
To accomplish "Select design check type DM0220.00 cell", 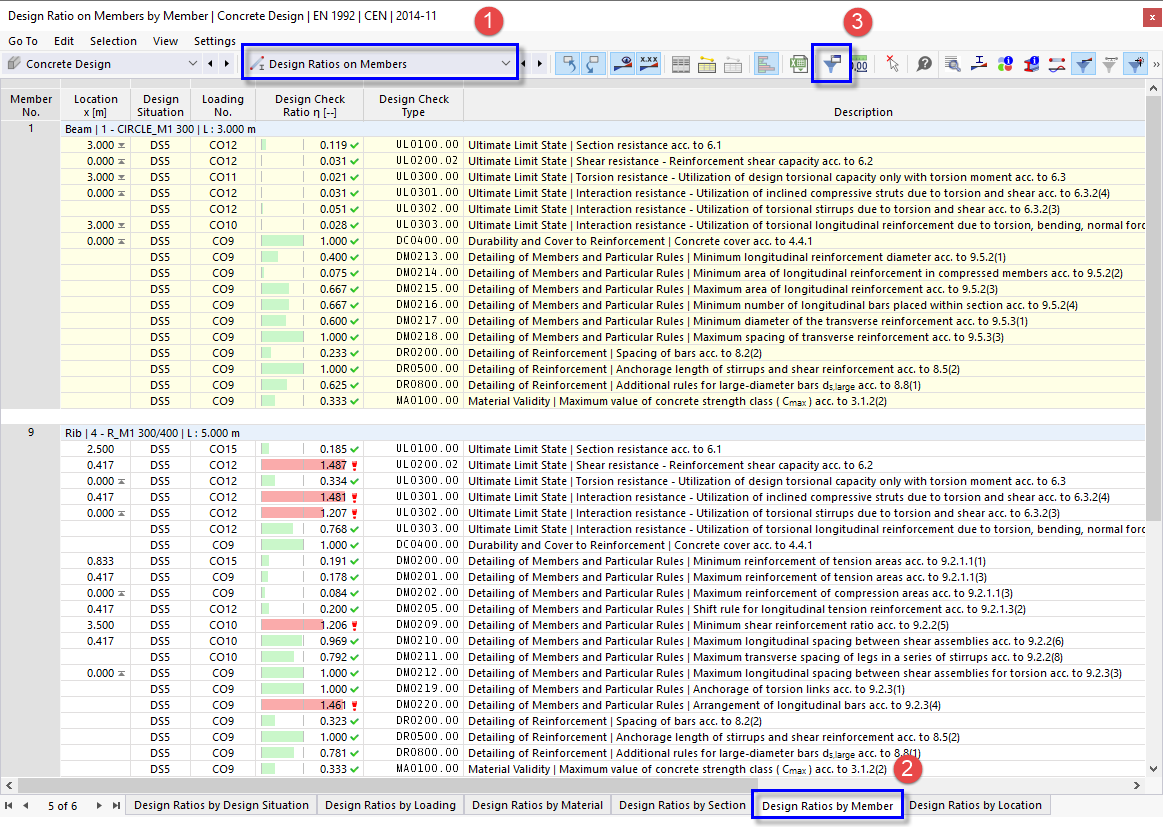I will [414, 705].
